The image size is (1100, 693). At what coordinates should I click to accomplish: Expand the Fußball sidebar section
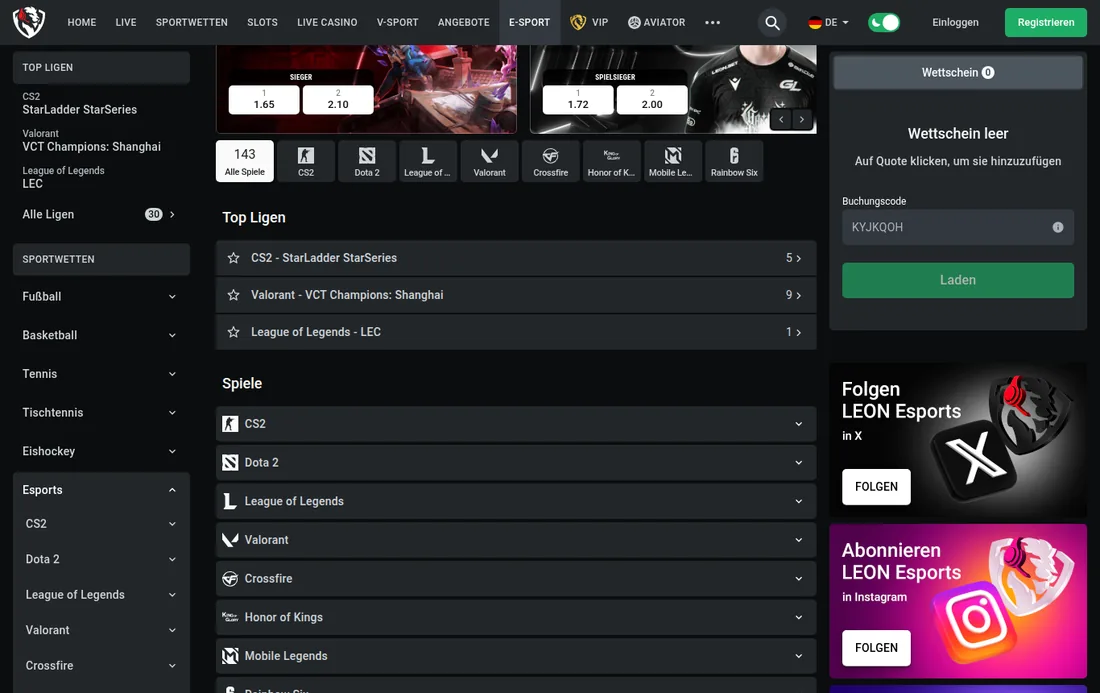coord(101,297)
